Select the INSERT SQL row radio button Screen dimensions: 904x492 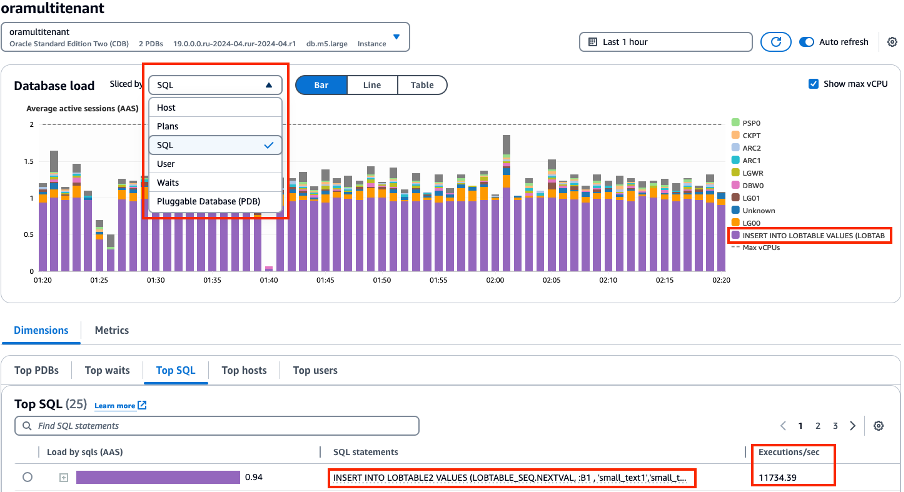click(x=27, y=478)
